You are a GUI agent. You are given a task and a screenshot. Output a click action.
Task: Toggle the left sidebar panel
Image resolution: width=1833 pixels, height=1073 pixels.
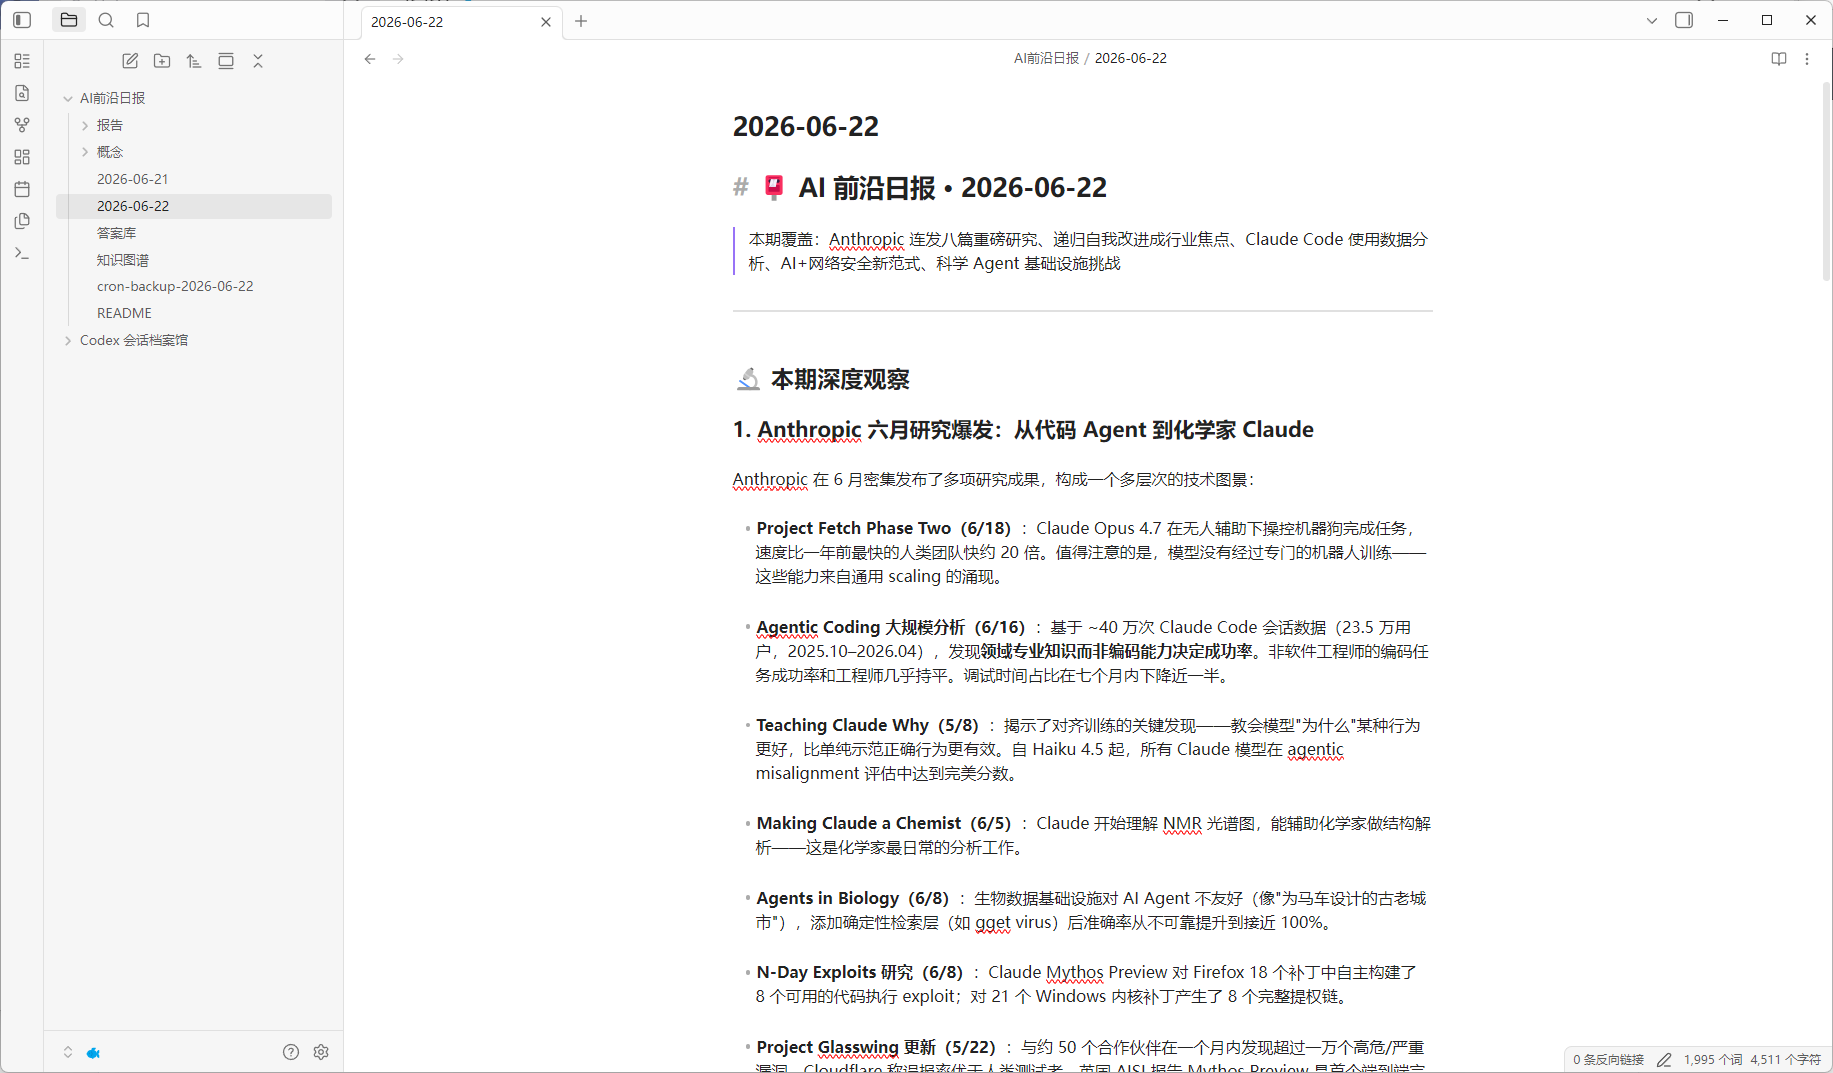(x=22, y=20)
